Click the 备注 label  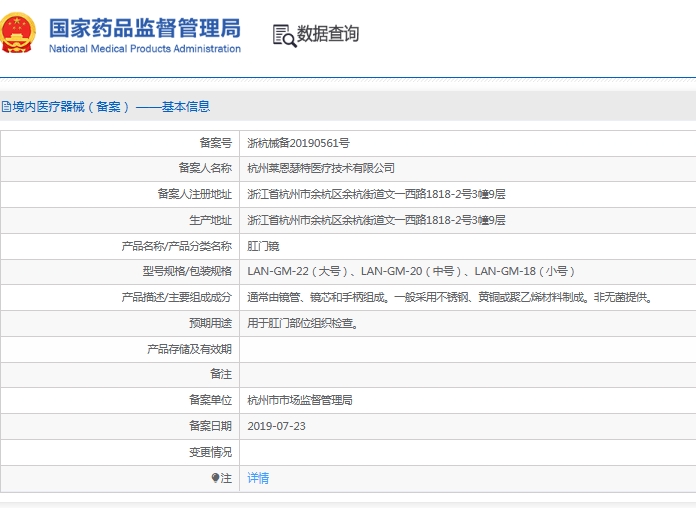coord(221,374)
